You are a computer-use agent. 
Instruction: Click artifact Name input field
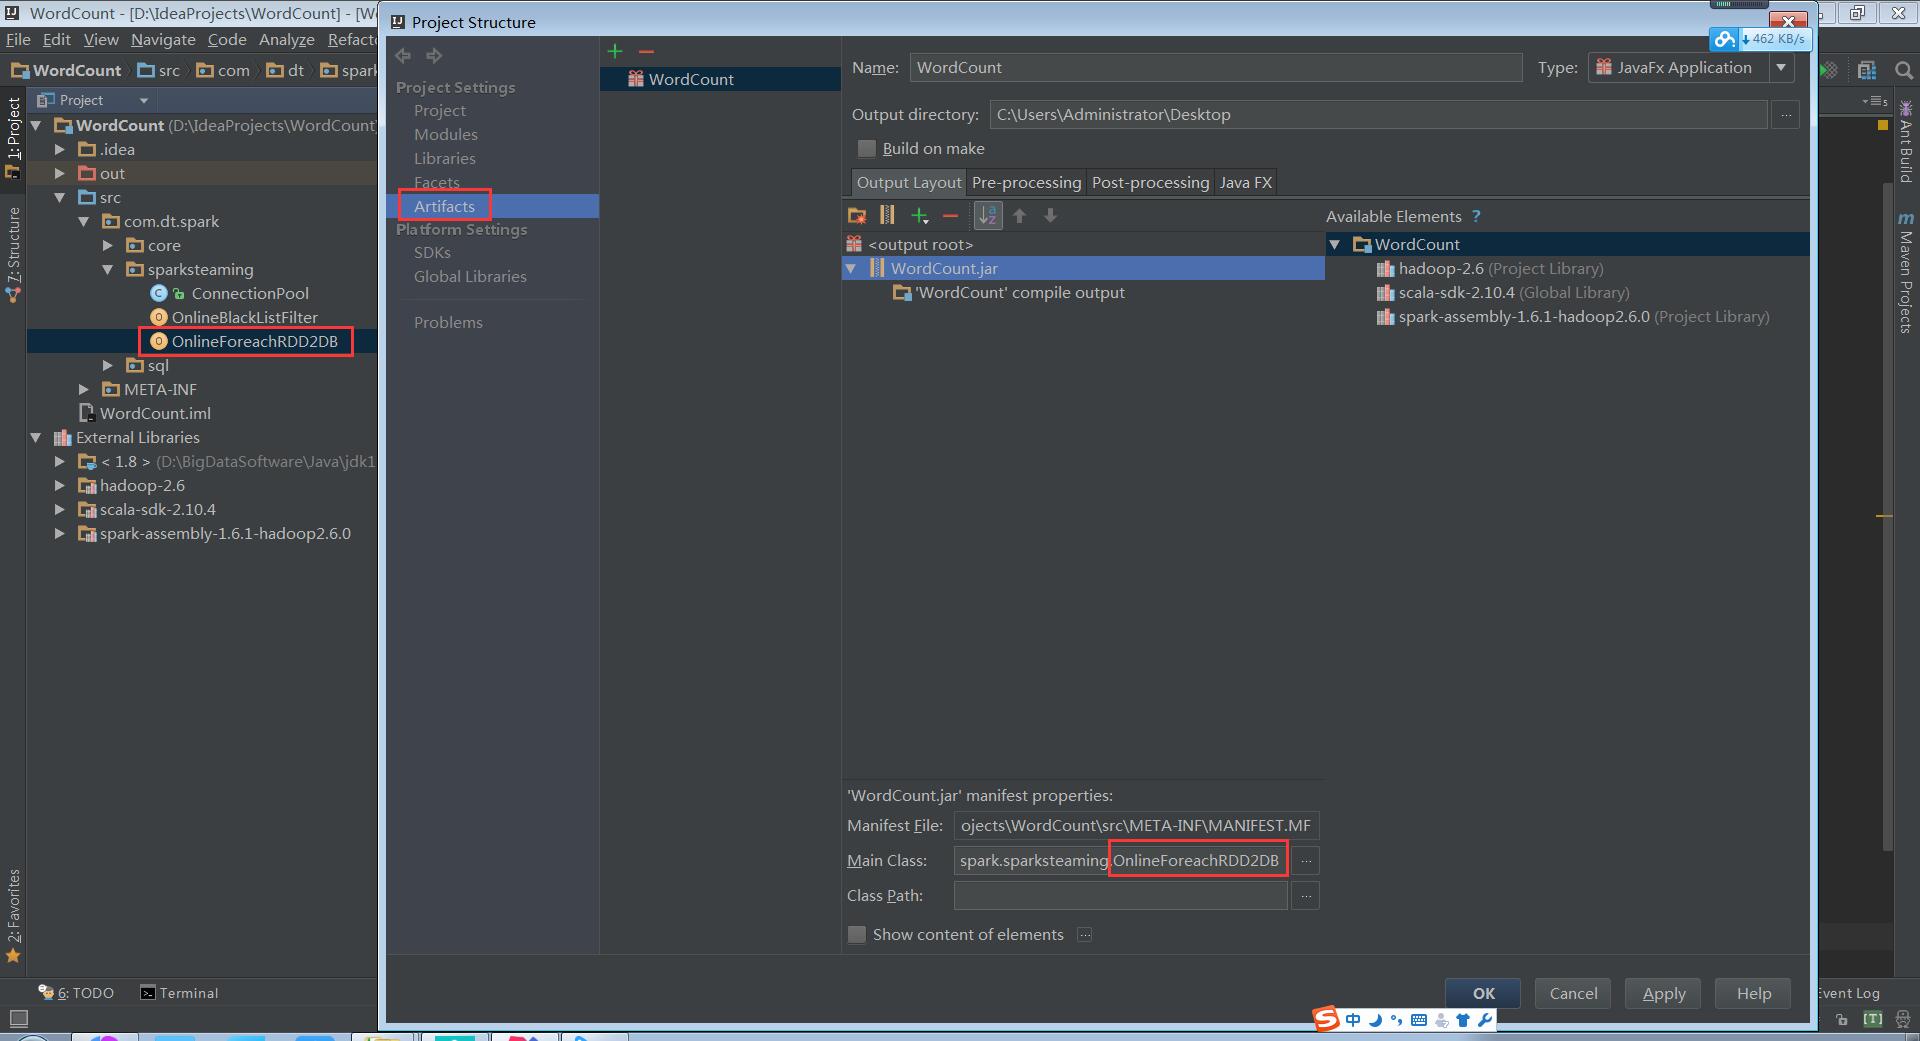(1215, 68)
